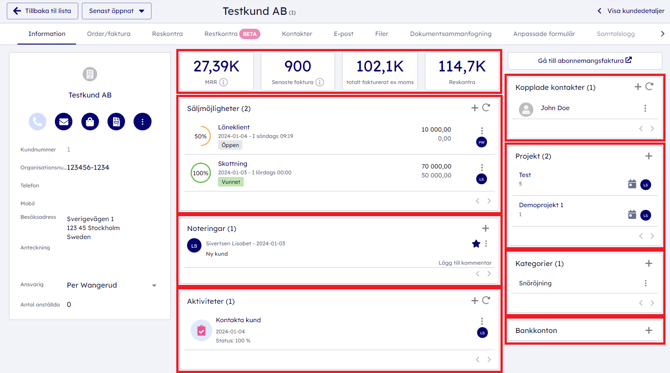Open the Kontakter tab

[297, 34]
